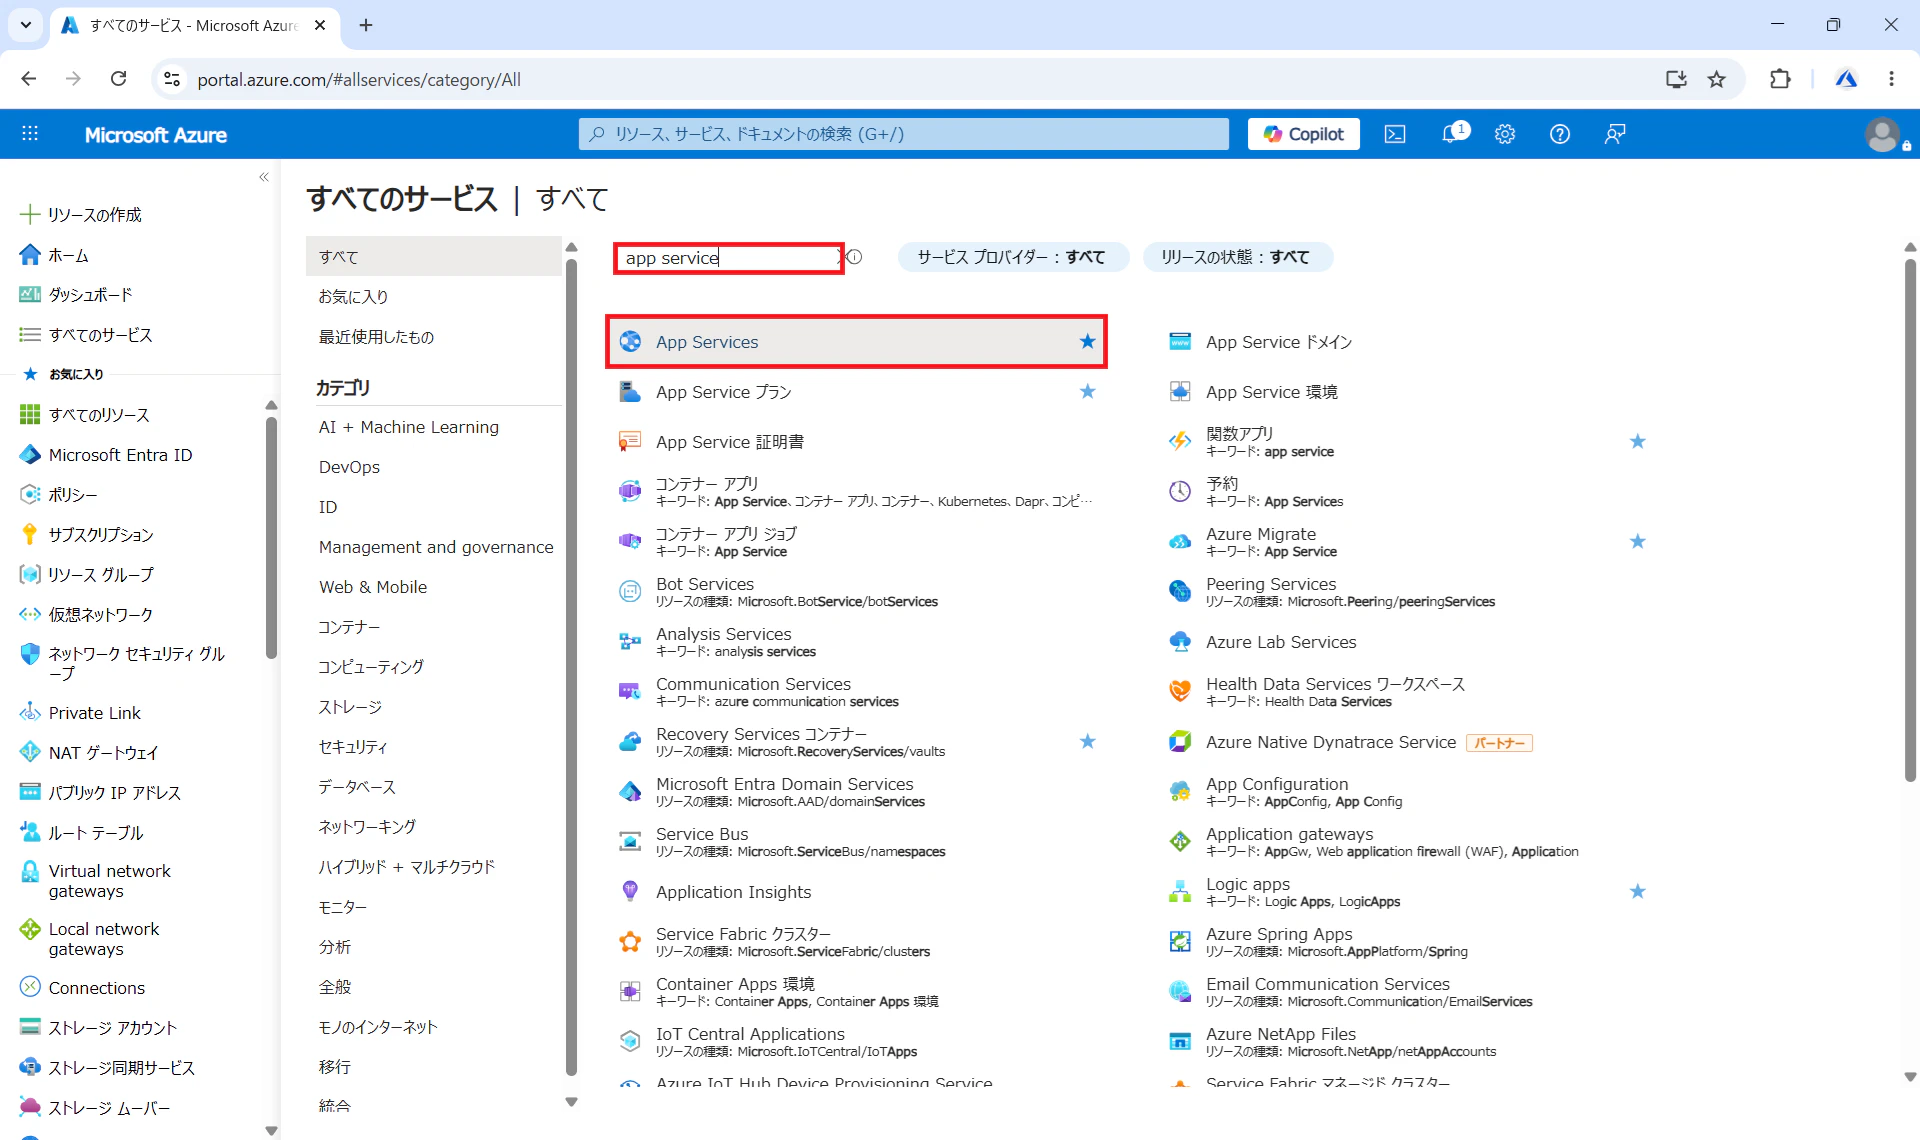
Task: Clear the "app service" filter text
Action: click(x=840, y=257)
